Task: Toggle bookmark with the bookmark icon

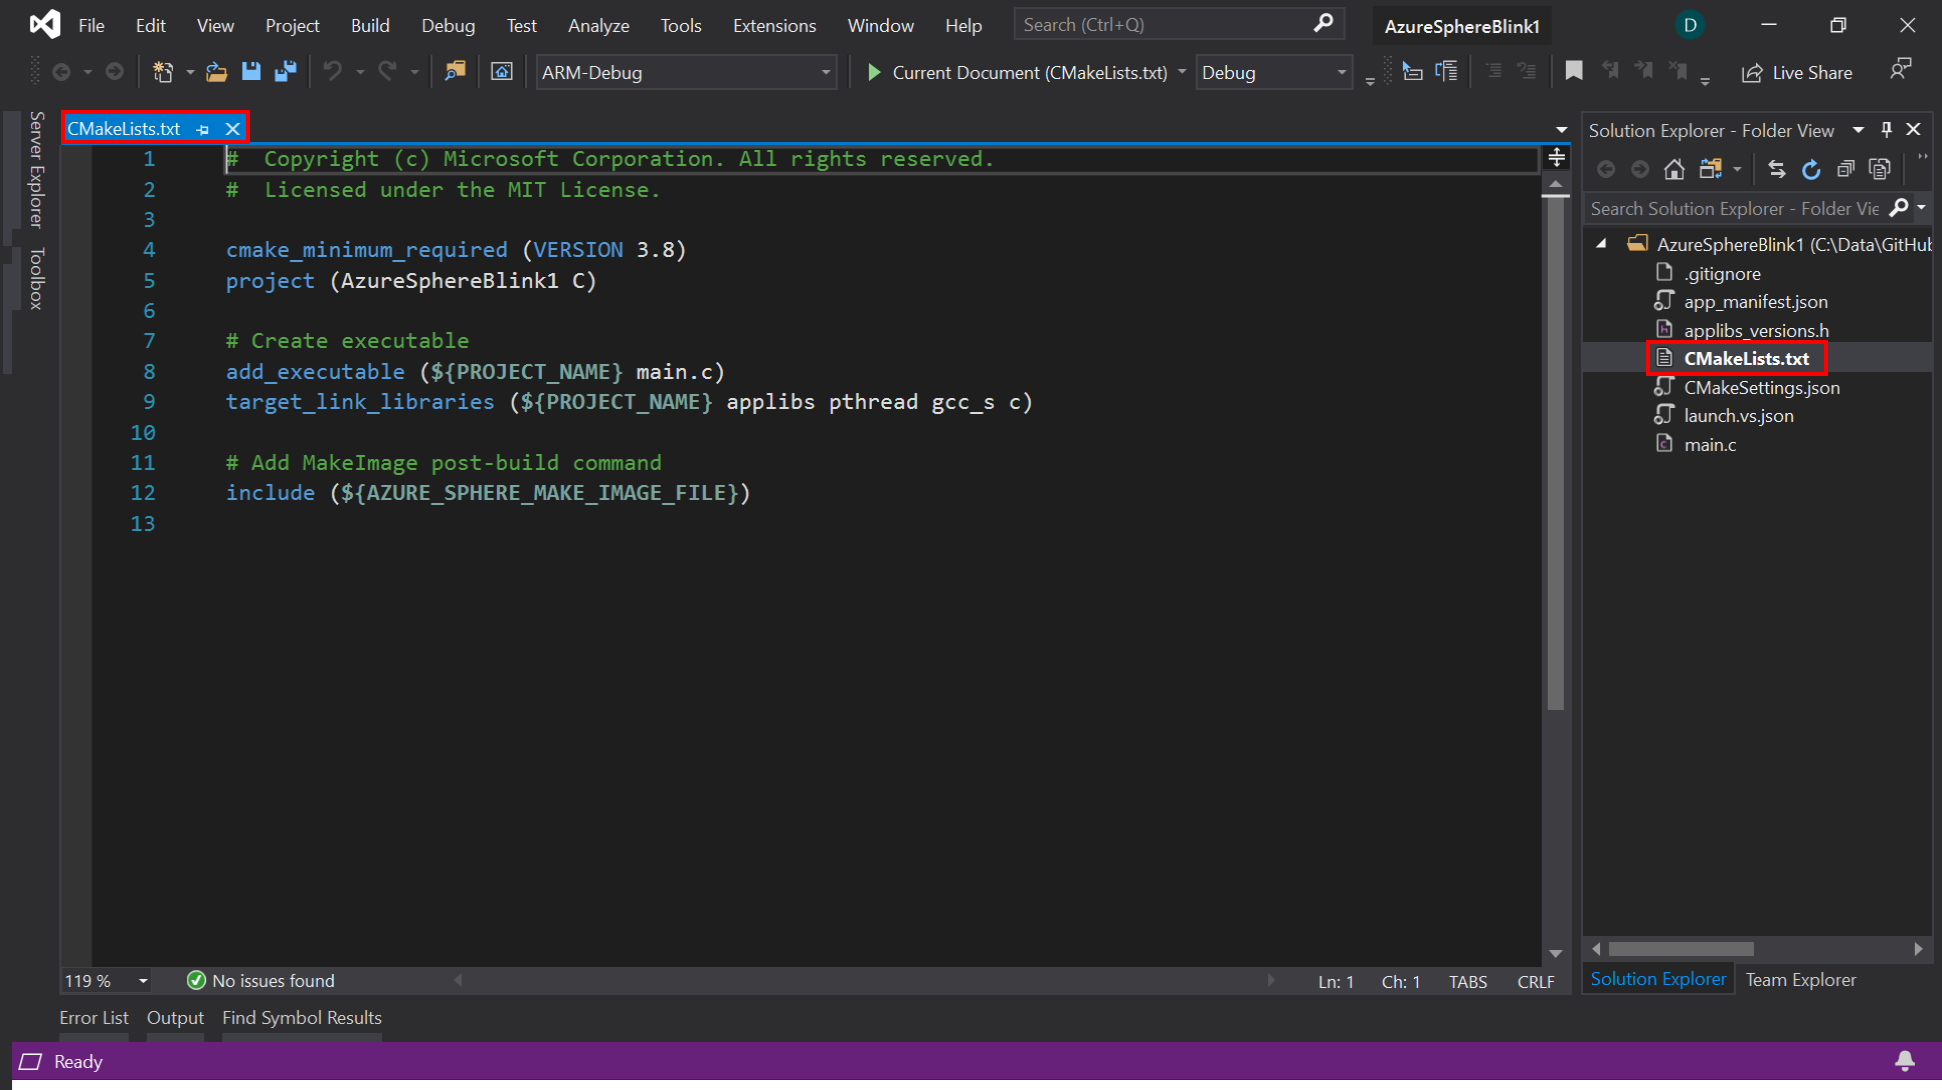Action: tap(1574, 71)
